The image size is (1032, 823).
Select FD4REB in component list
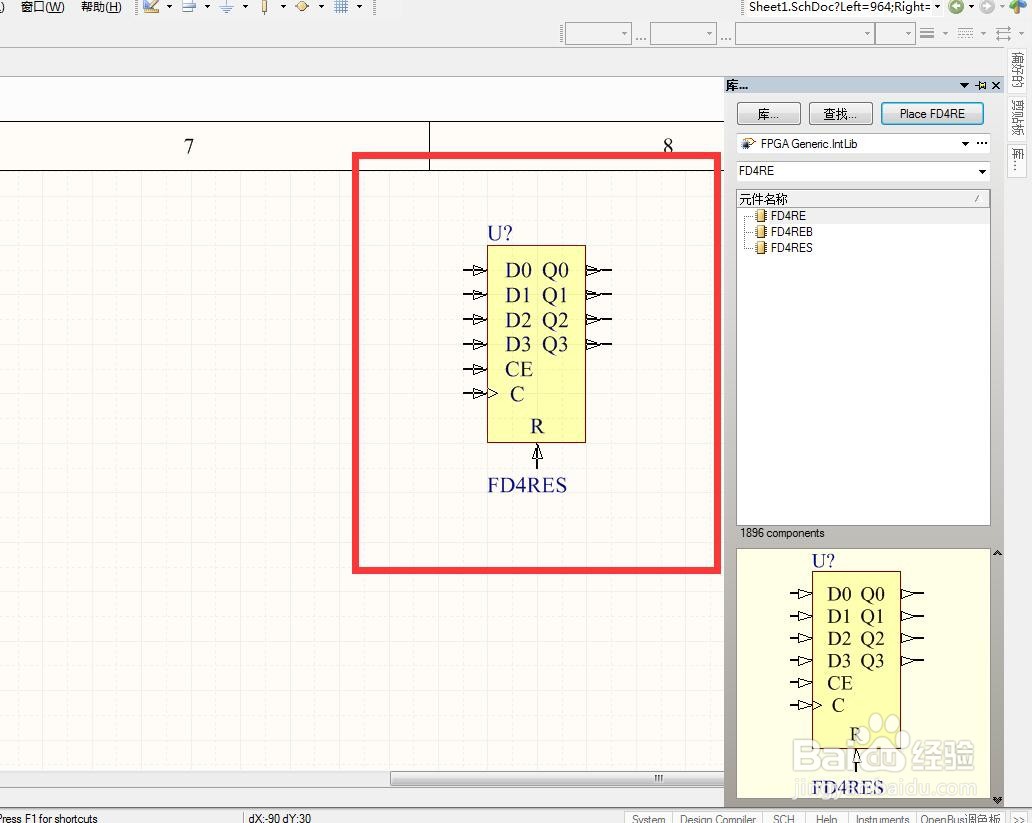coord(792,232)
